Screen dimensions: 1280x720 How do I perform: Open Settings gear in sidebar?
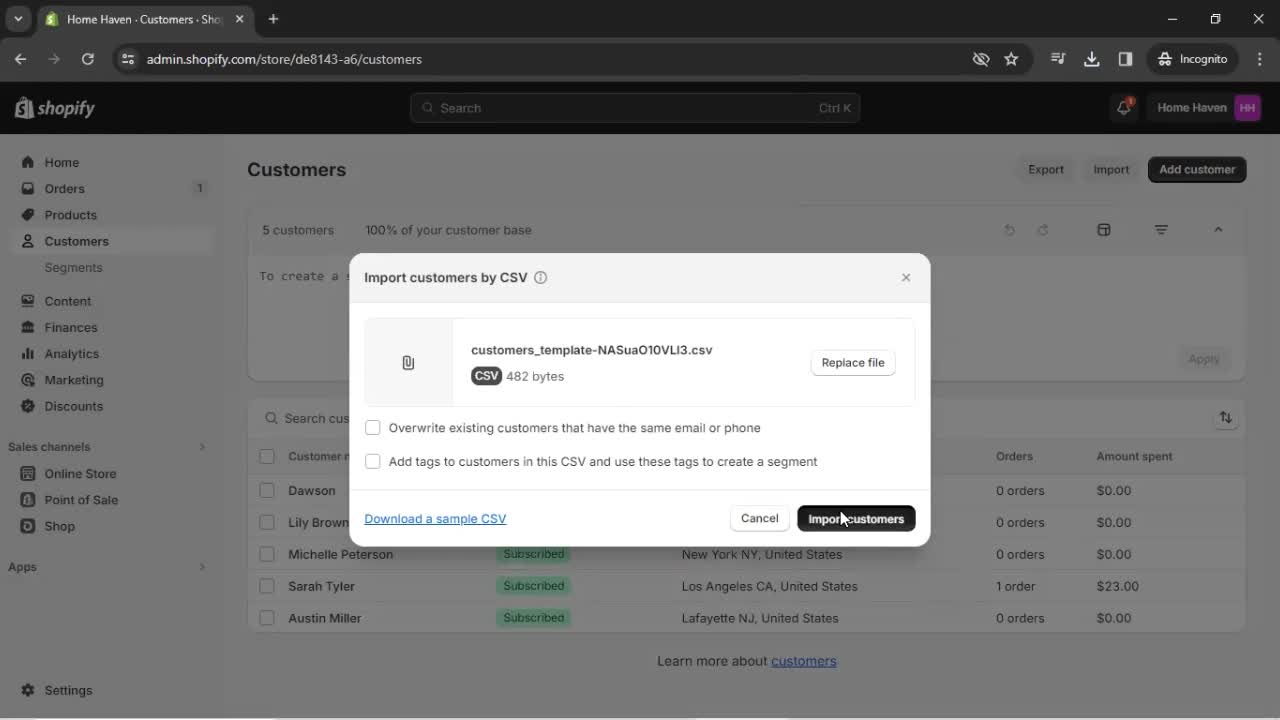coord(27,690)
